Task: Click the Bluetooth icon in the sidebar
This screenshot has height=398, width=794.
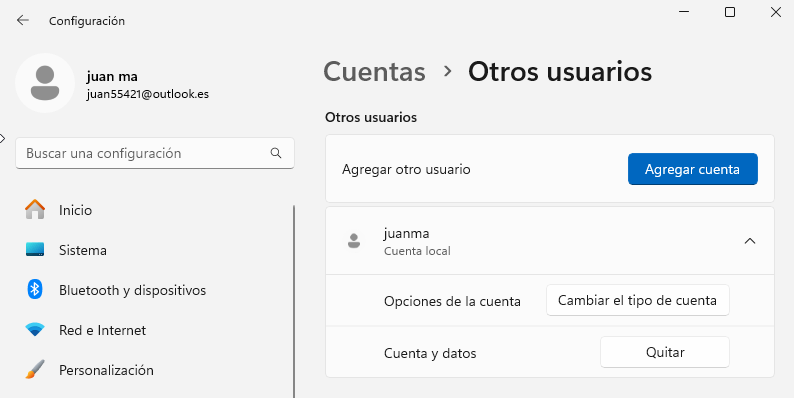Action: pos(34,290)
